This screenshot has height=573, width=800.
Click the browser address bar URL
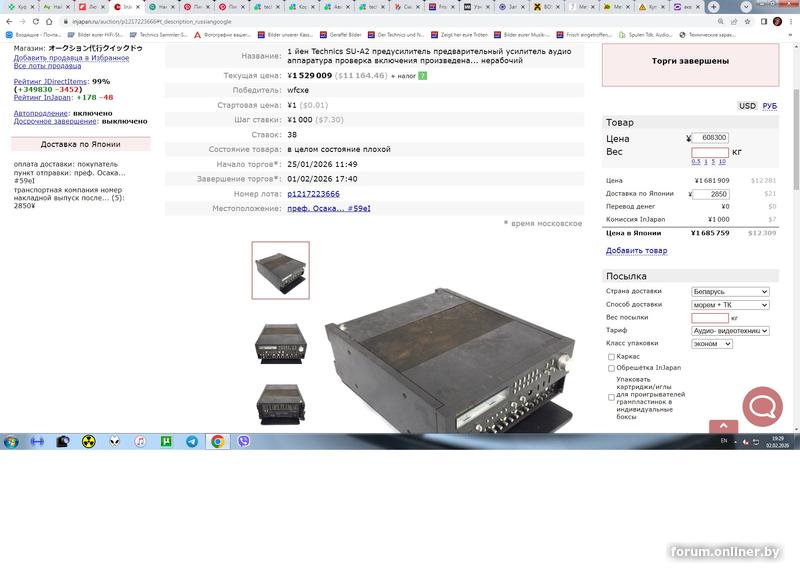tap(152, 21)
